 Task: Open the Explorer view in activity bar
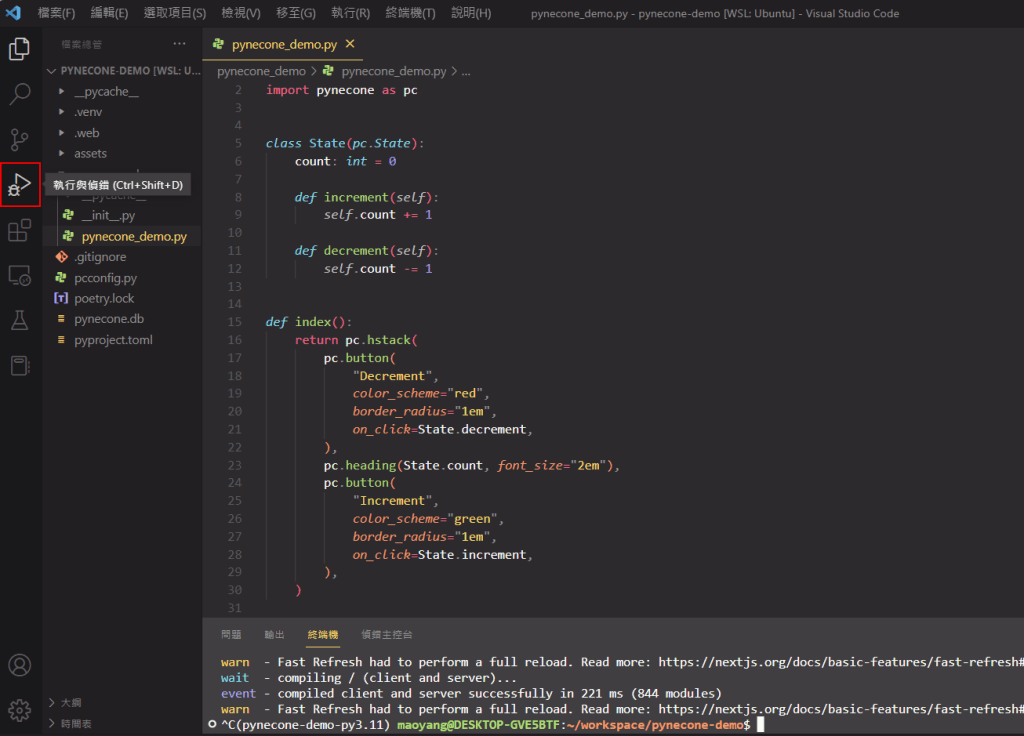click(19, 48)
